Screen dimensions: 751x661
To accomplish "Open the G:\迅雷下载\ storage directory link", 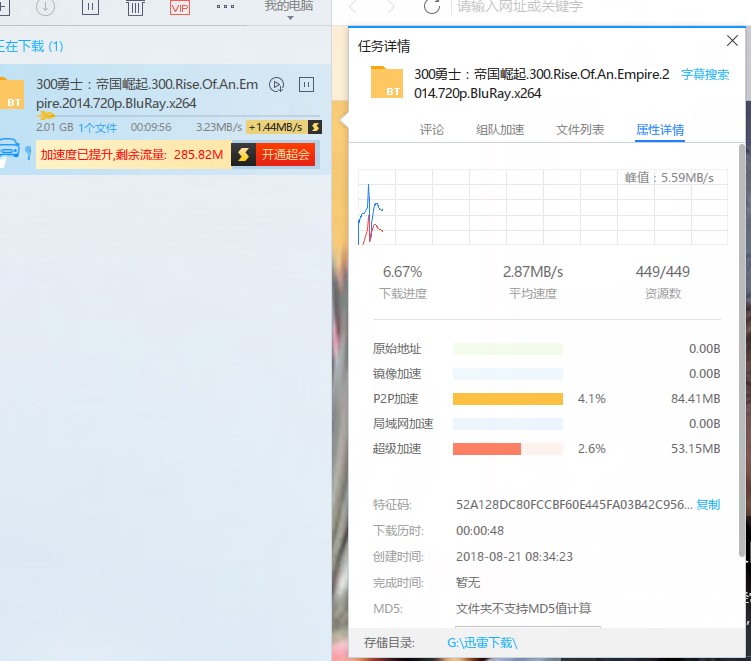I will [x=482, y=642].
